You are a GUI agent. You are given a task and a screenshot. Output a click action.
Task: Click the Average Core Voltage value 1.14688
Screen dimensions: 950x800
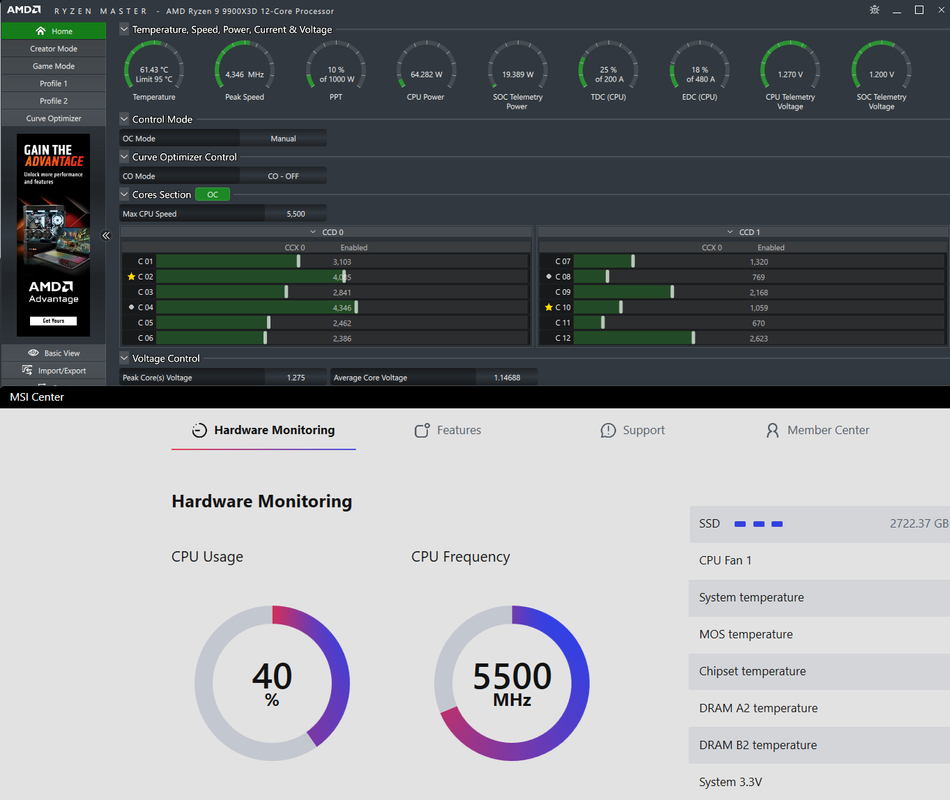point(507,377)
